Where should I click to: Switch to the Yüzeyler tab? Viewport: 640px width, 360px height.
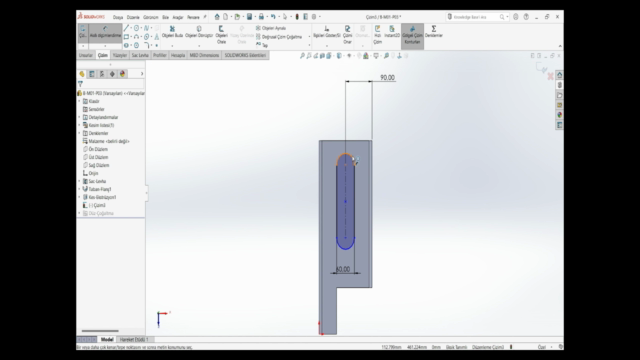[120, 55]
